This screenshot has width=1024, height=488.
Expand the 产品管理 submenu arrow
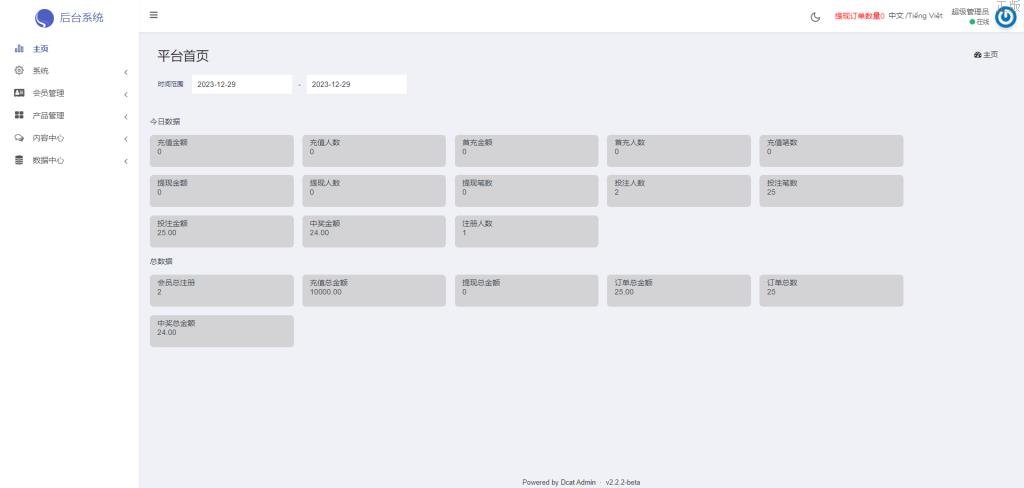pyautogui.click(x=126, y=116)
